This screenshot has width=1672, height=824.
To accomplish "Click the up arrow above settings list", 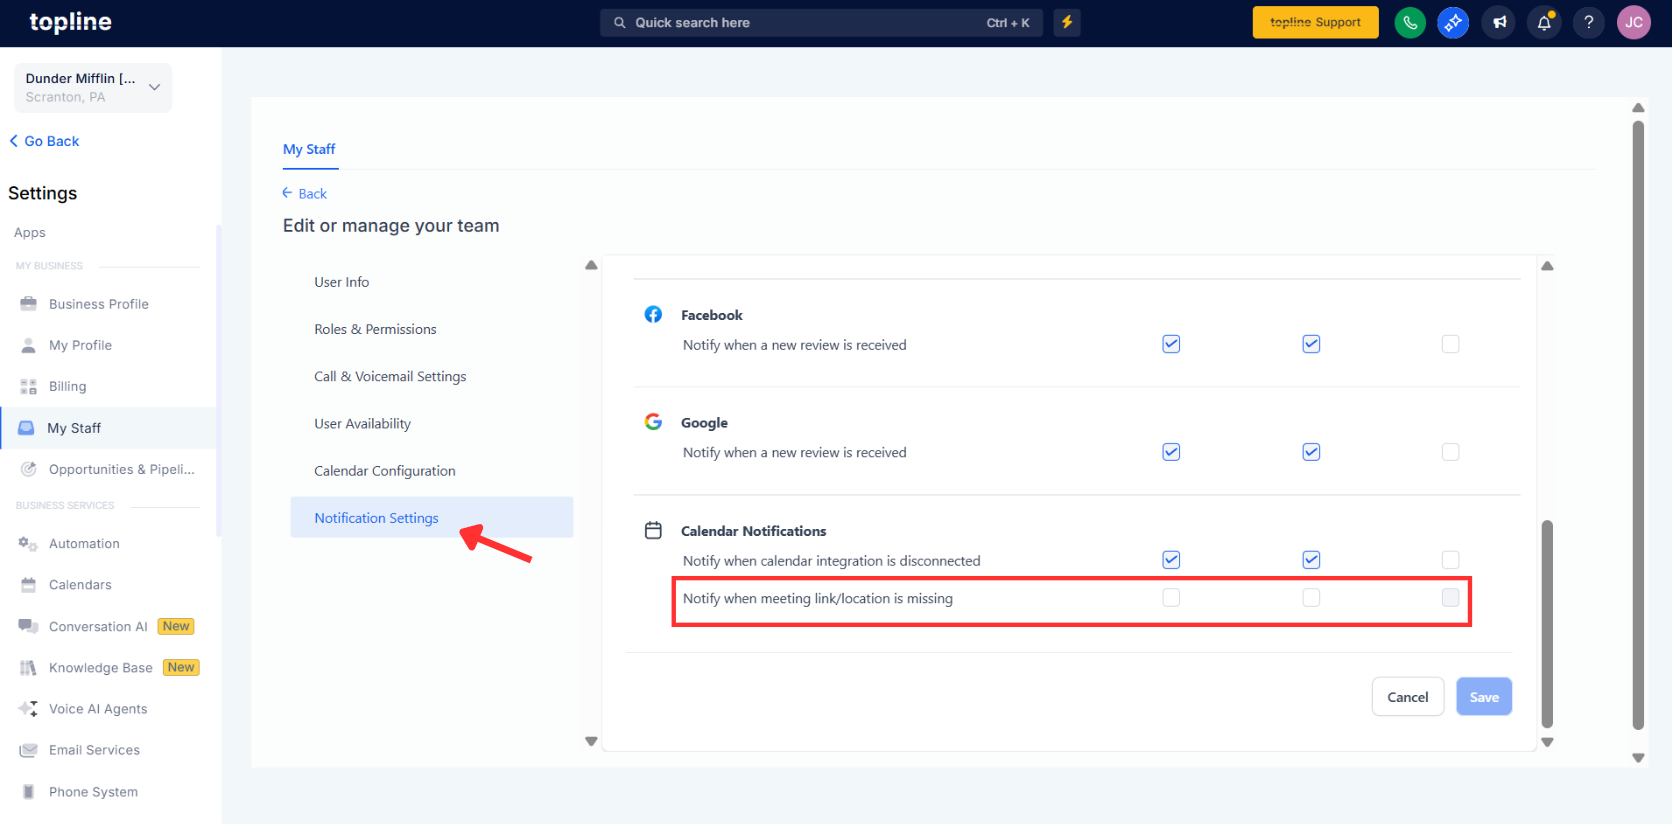I will 591,265.
